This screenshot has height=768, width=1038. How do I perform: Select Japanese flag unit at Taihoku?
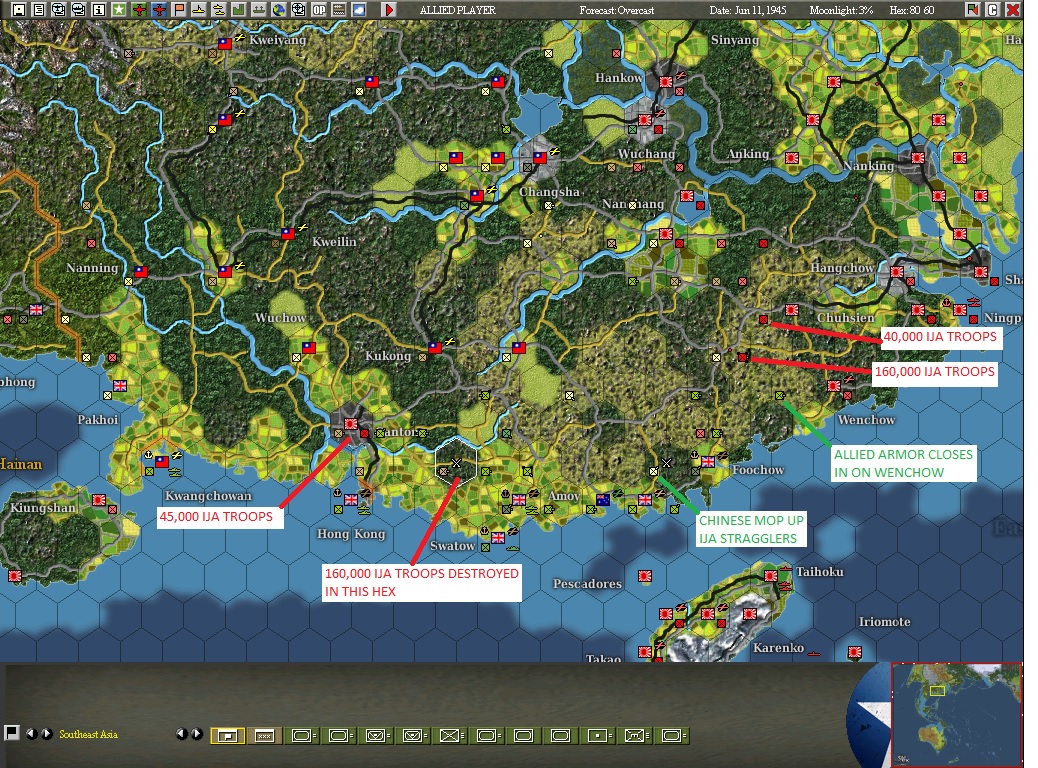pyautogui.click(x=771, y=576)
